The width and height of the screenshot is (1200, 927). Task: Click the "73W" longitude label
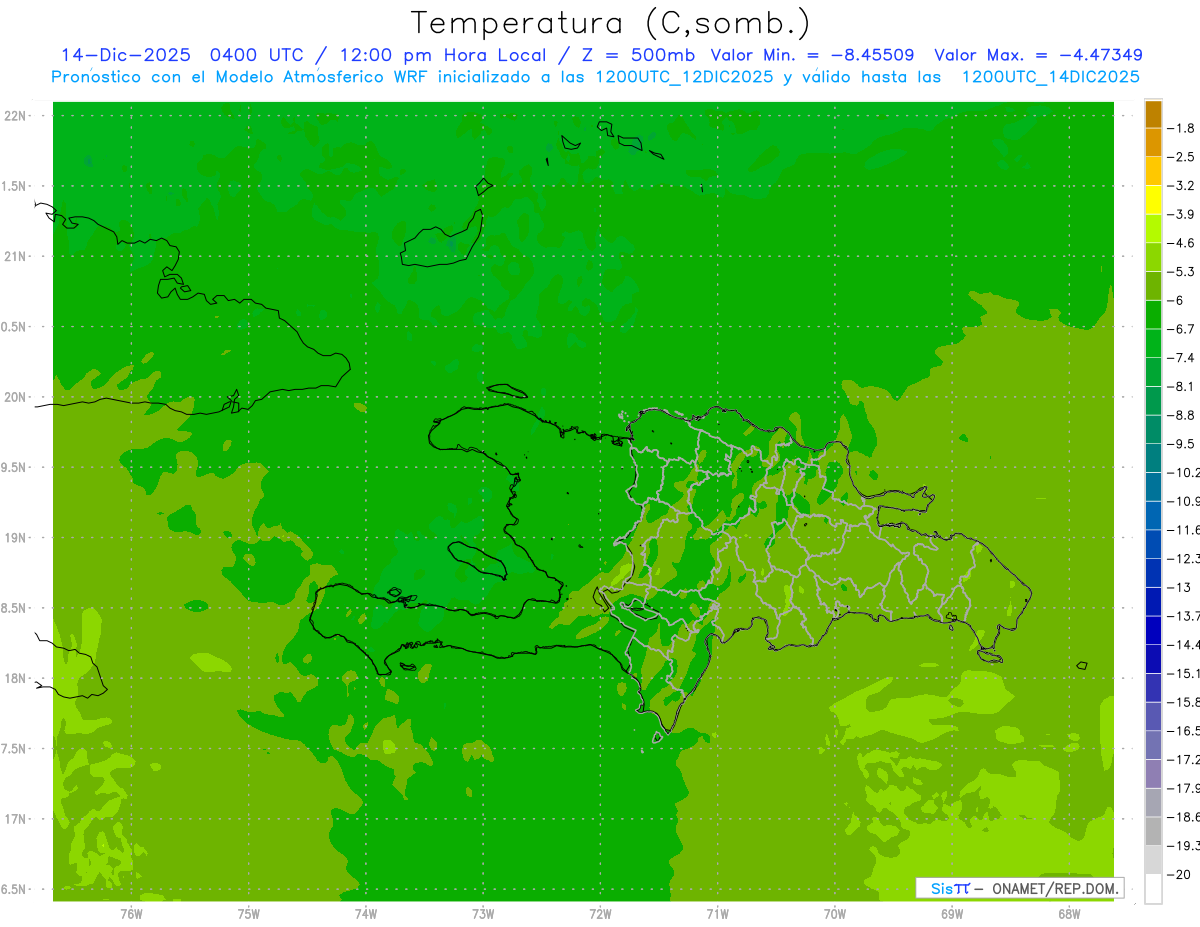click(482, 914)
